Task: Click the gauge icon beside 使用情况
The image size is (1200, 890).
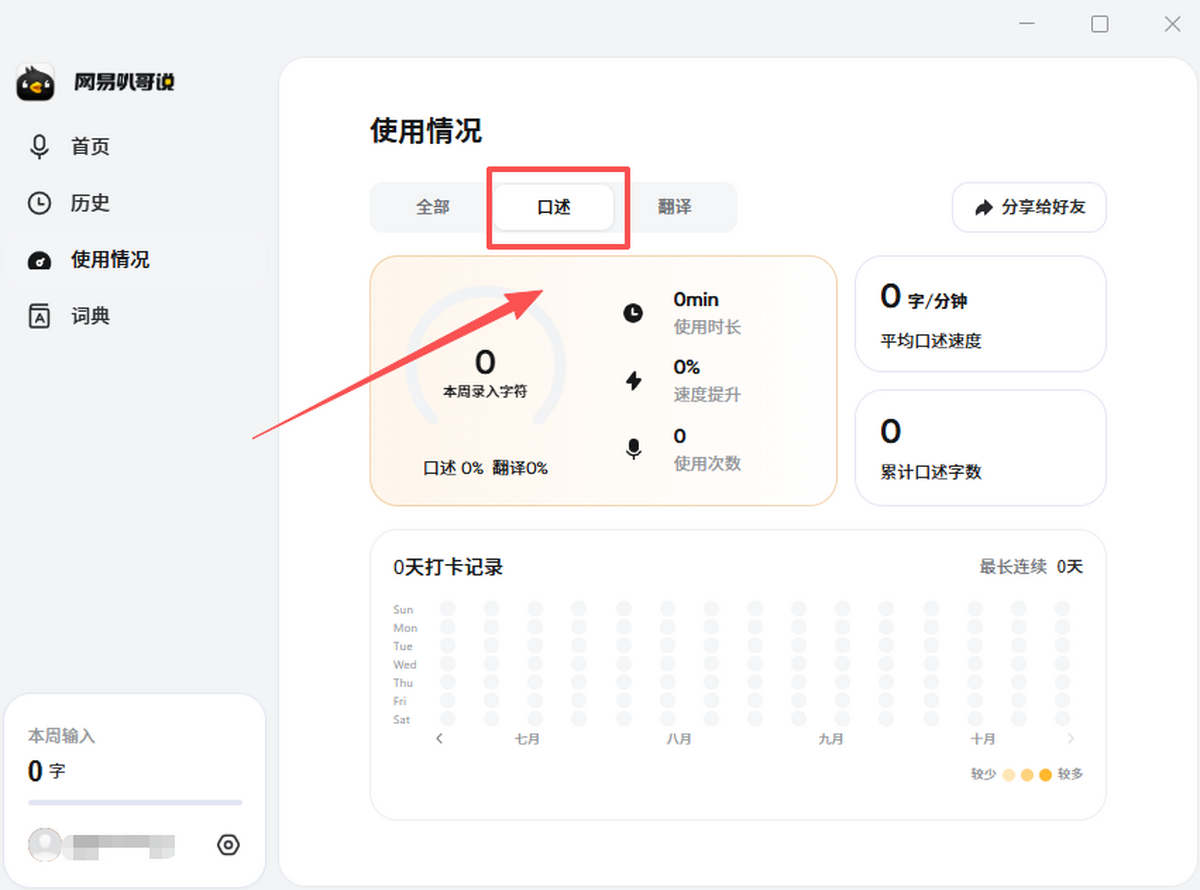Action: click(39, 260)
